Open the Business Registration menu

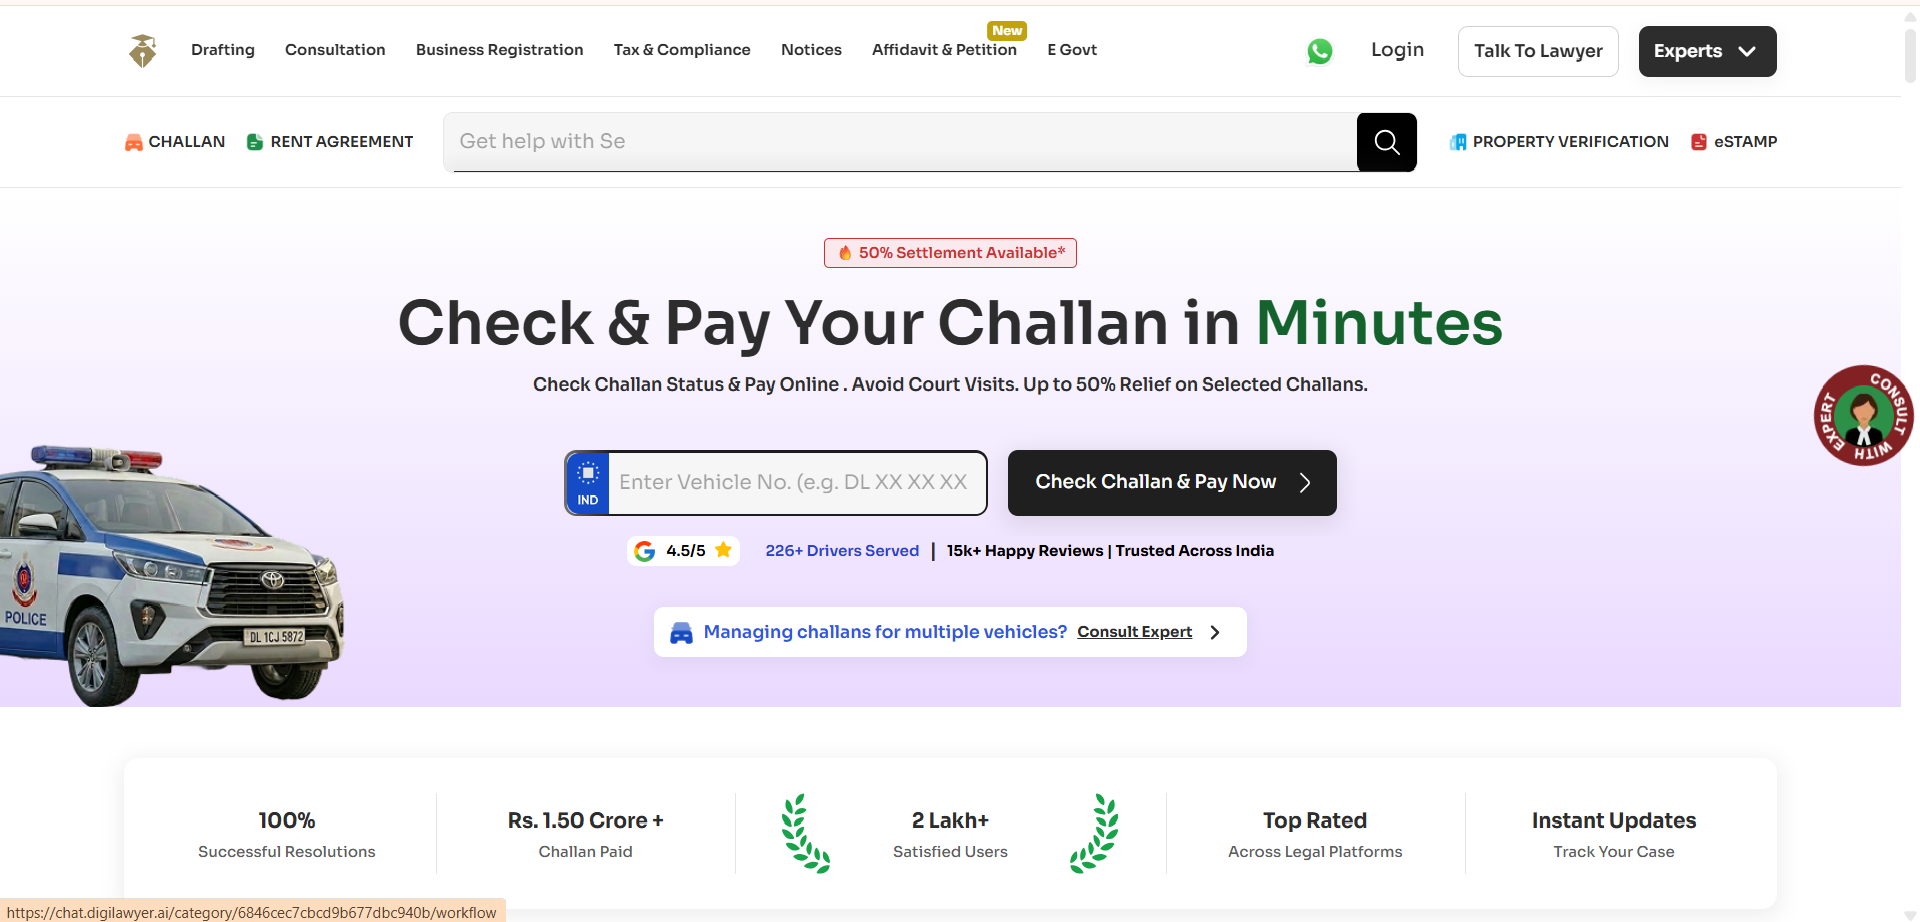(x=500, y=50)
